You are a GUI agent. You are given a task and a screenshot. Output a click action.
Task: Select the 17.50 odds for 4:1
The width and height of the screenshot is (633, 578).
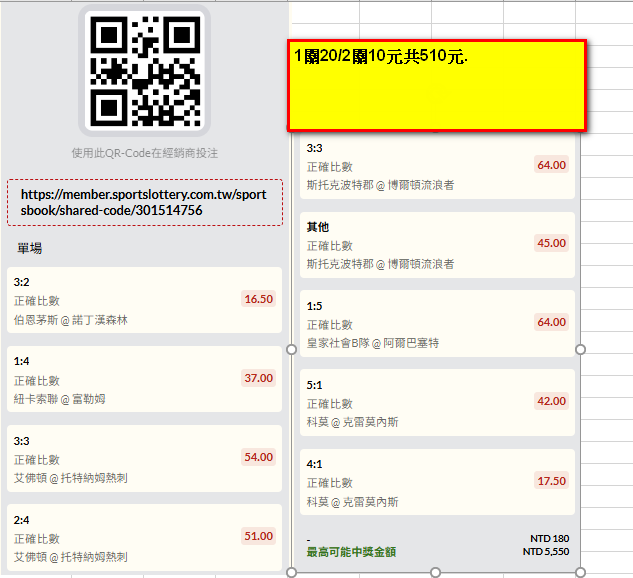pyautogui.click(x=551, y=481)
